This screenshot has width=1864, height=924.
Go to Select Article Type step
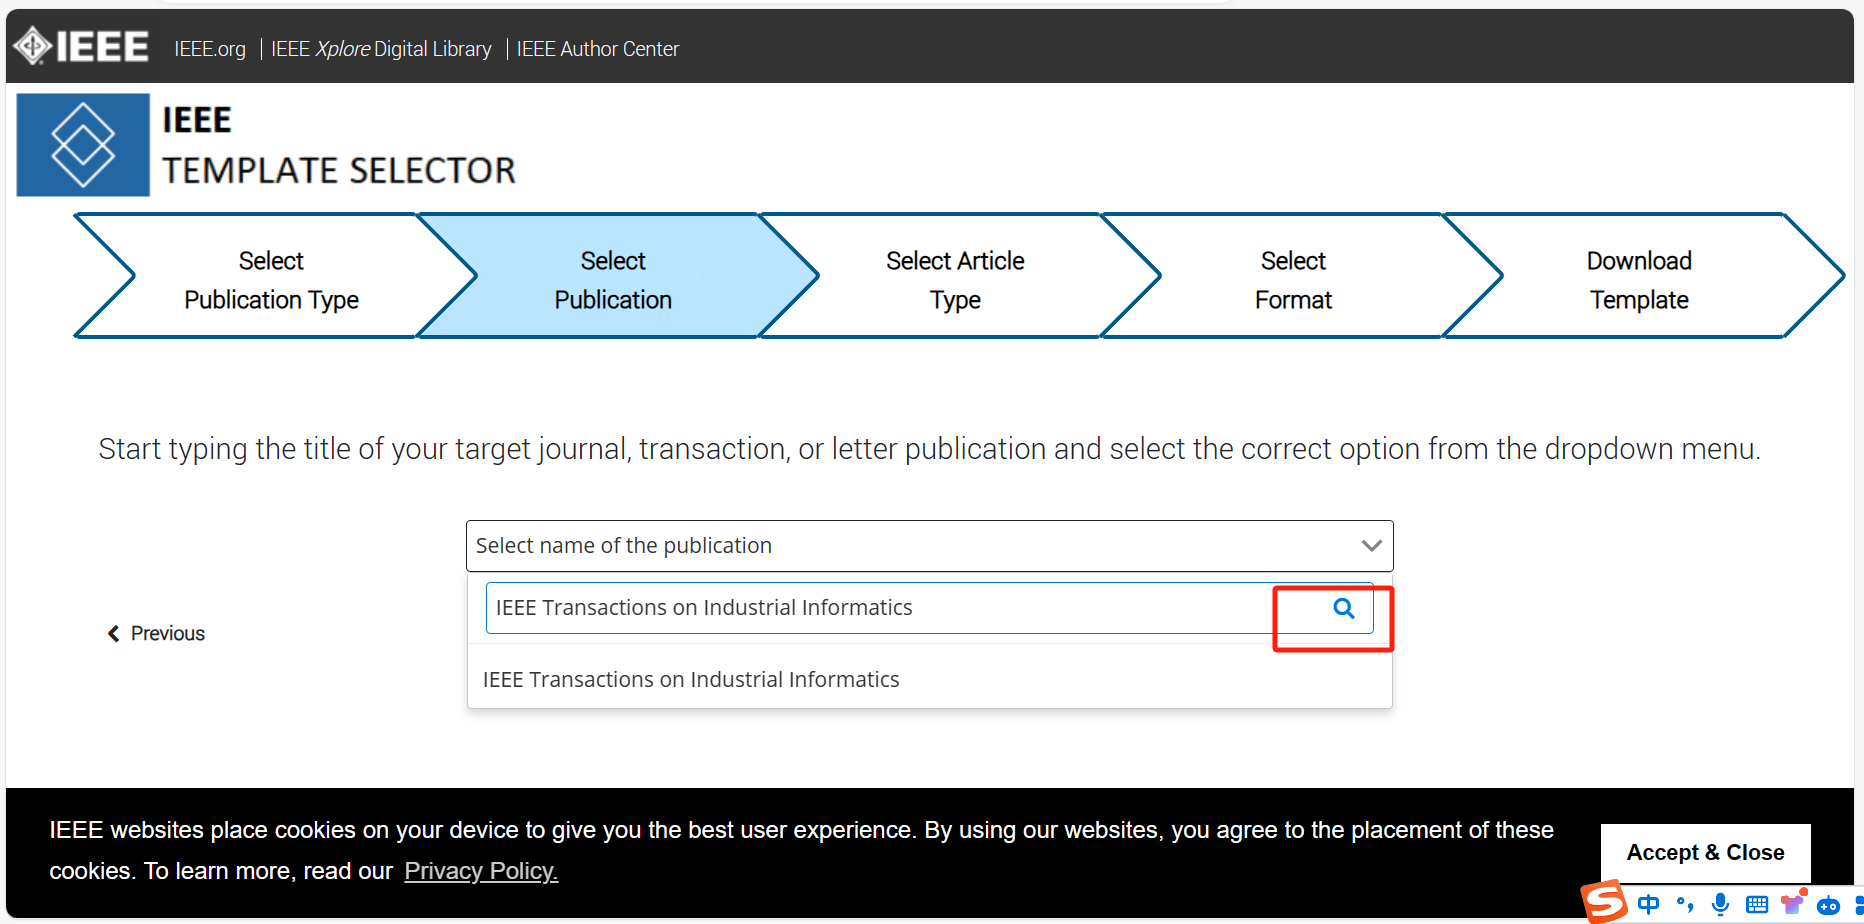[955, 280]
